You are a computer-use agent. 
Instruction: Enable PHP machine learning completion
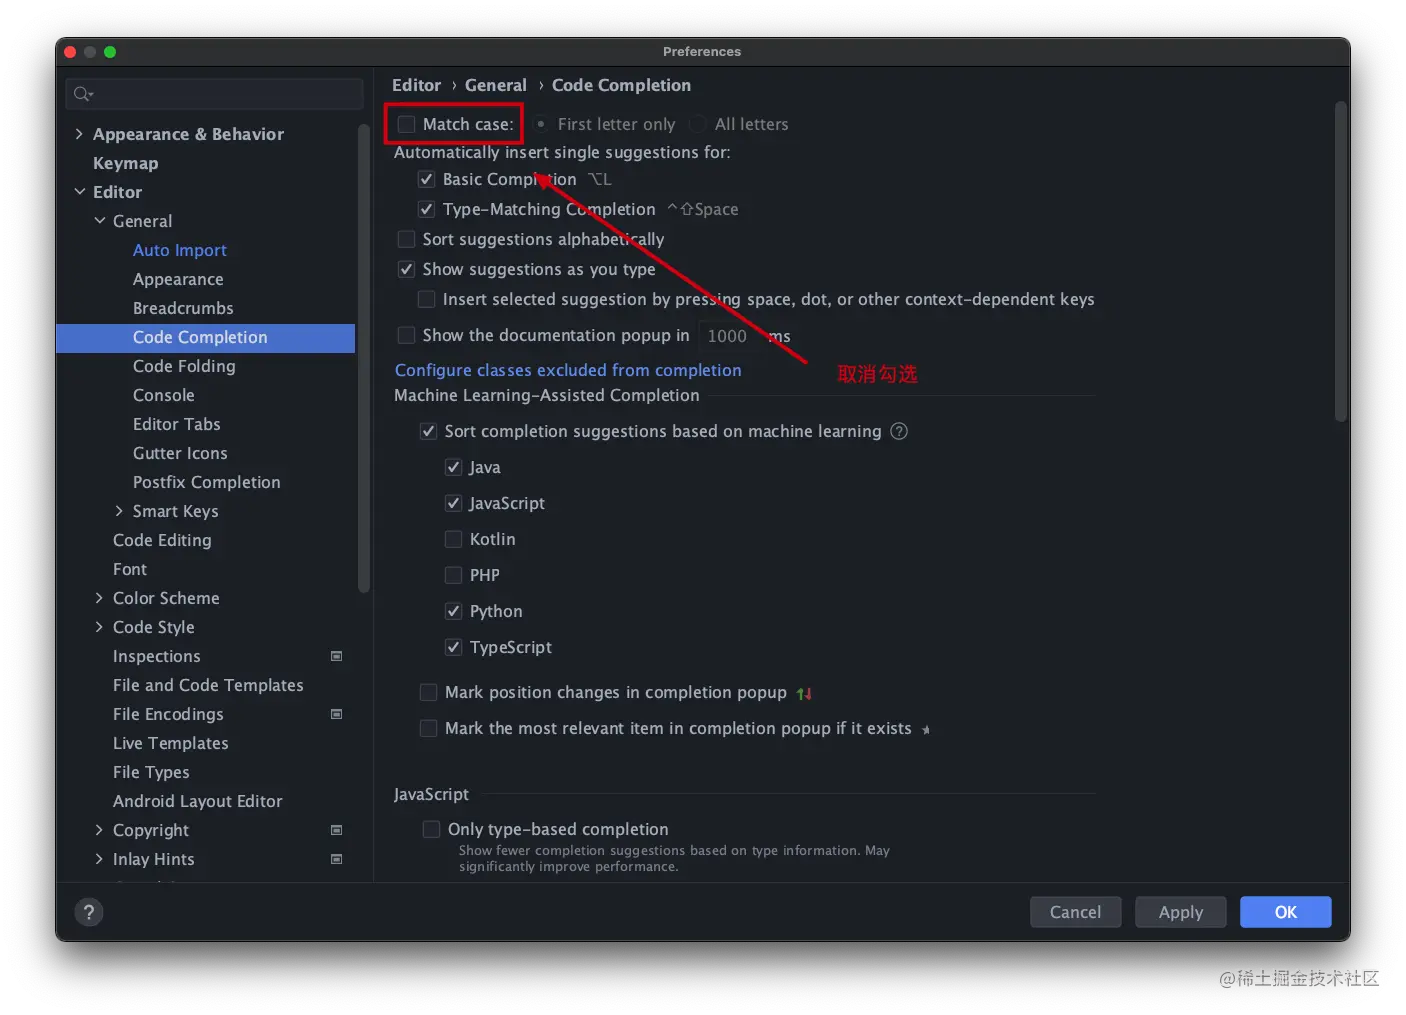pos(453,575)
